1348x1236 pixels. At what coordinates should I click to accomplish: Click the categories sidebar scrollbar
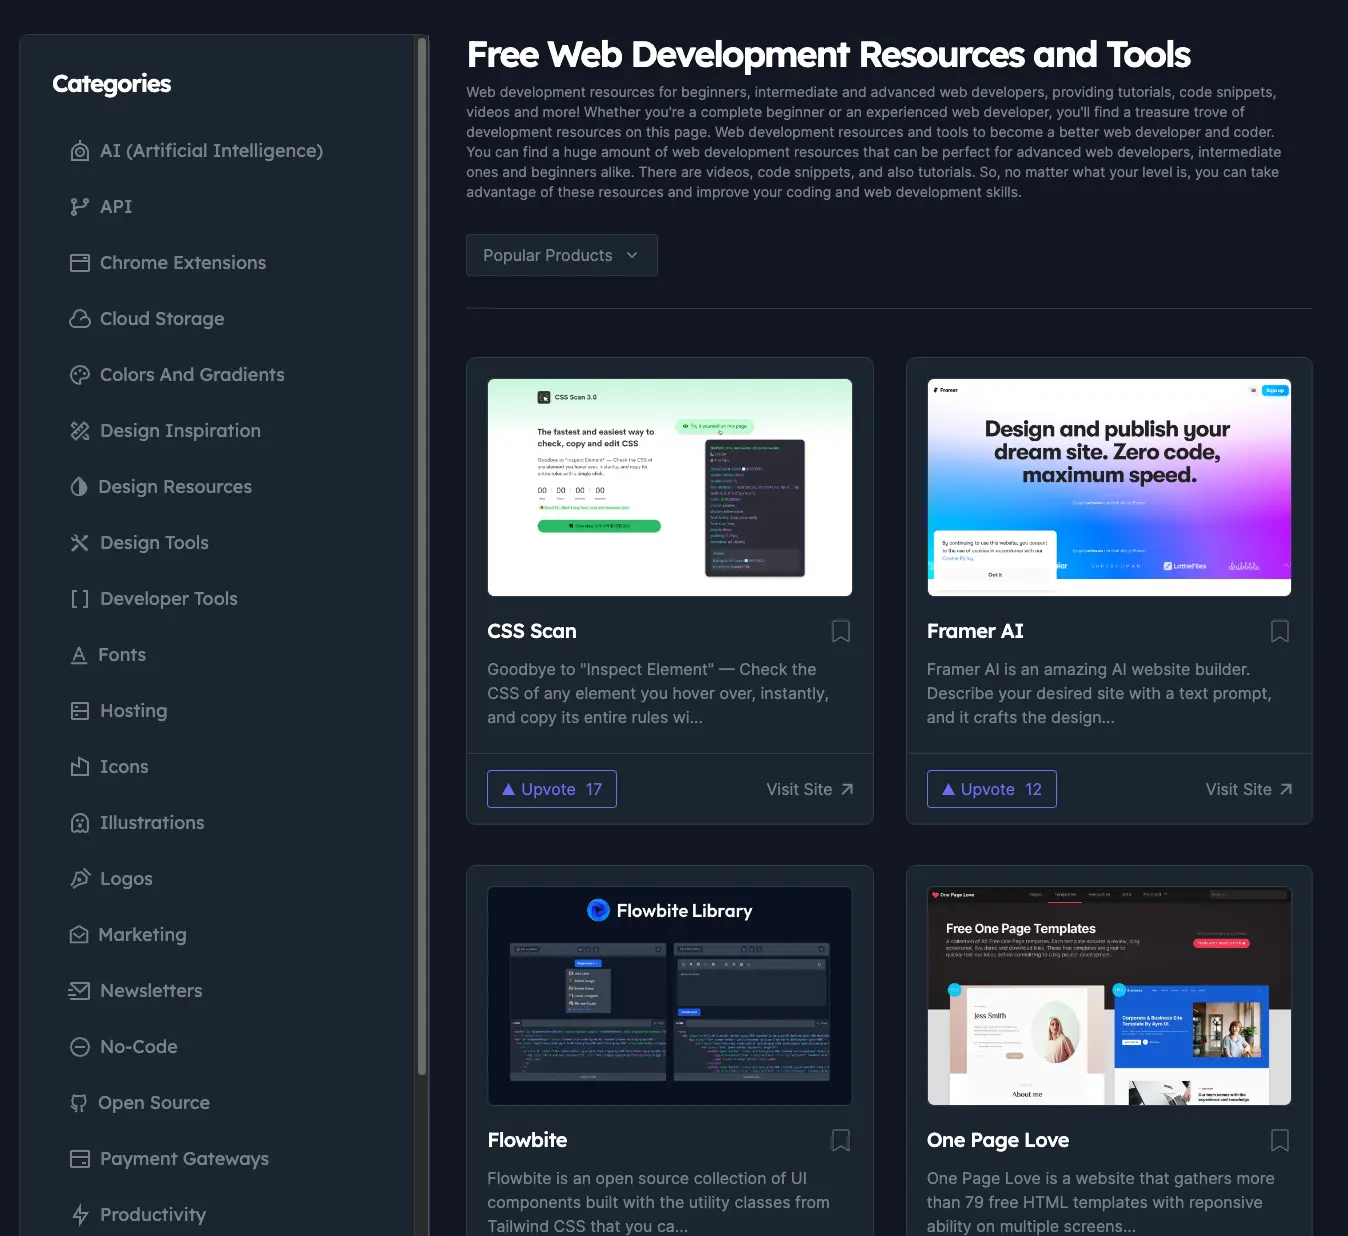(x=422, y=556)
